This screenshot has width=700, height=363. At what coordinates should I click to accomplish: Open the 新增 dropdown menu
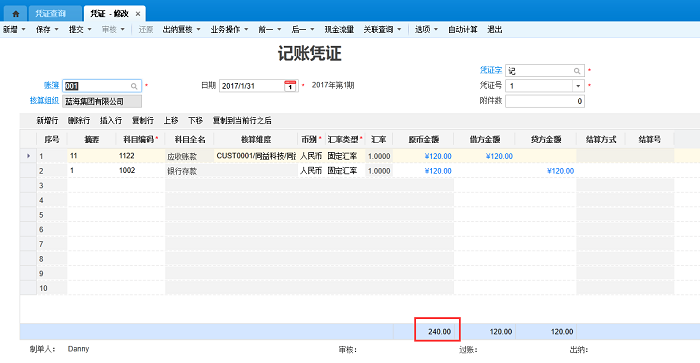click(14, 29)
